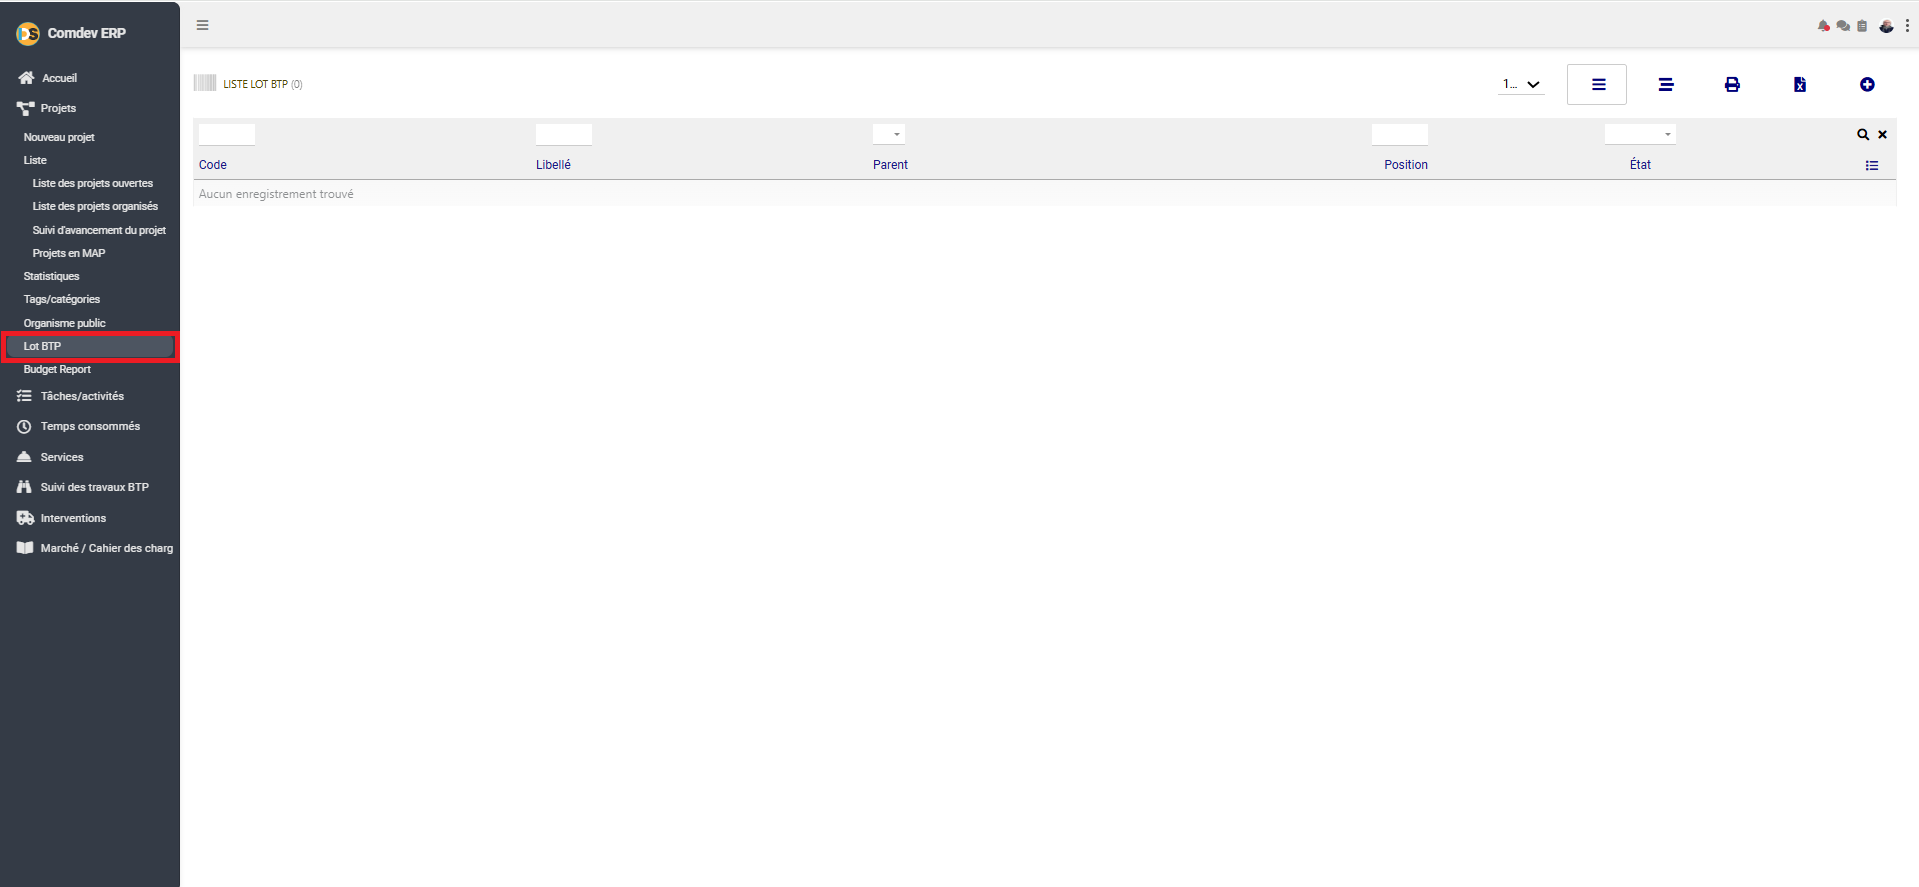Open the page size dropdown

1521,84
